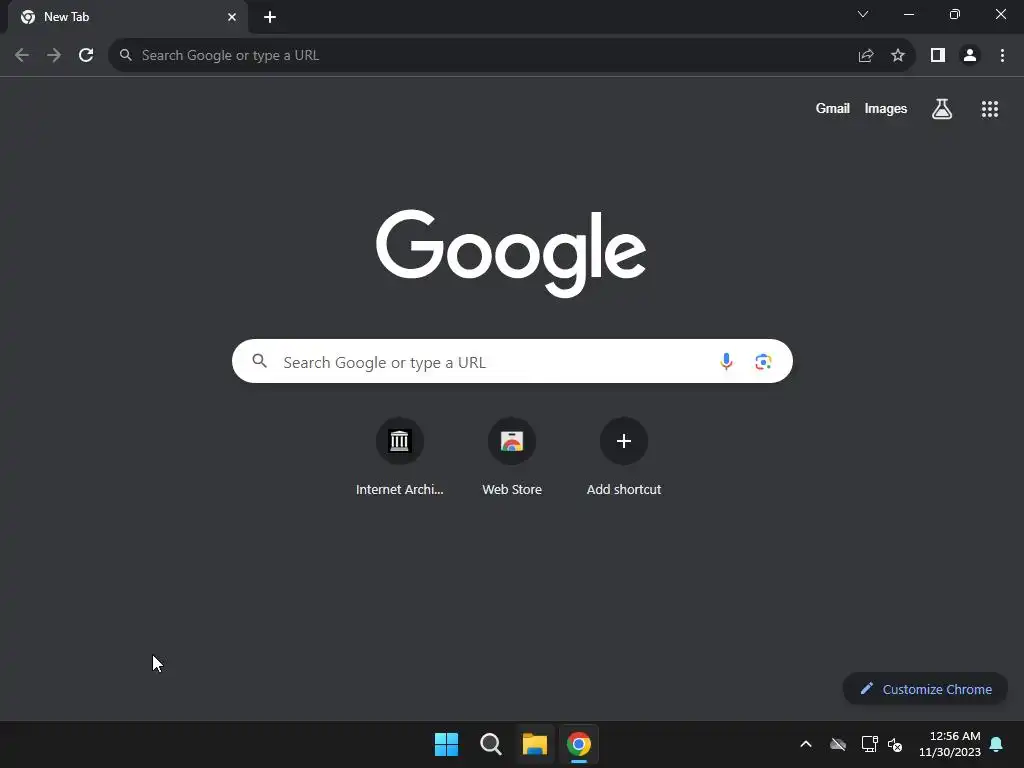Open Chrome three-dot menu

pos(1002,56)
